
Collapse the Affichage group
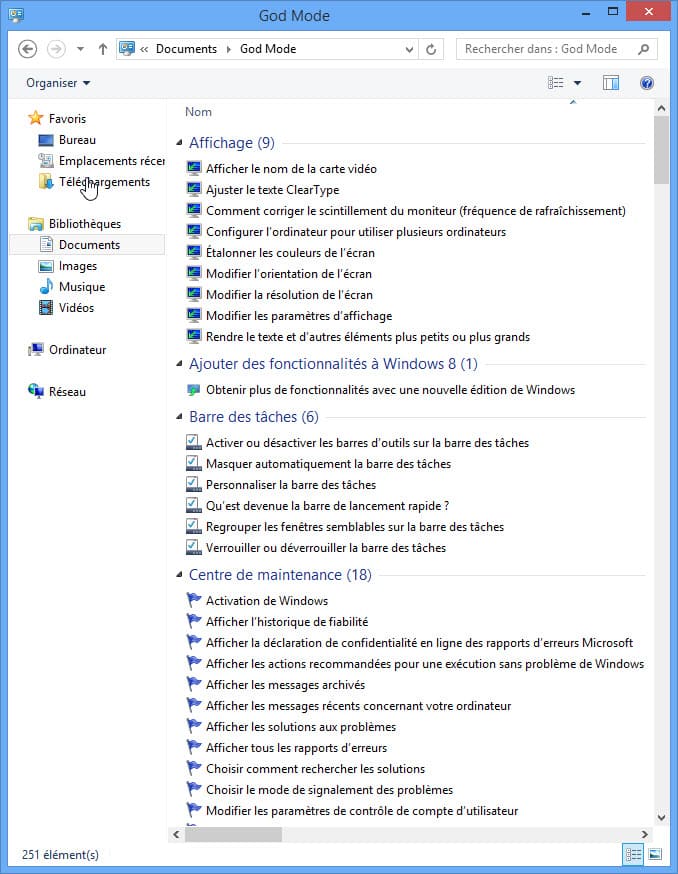click(179, 143)
